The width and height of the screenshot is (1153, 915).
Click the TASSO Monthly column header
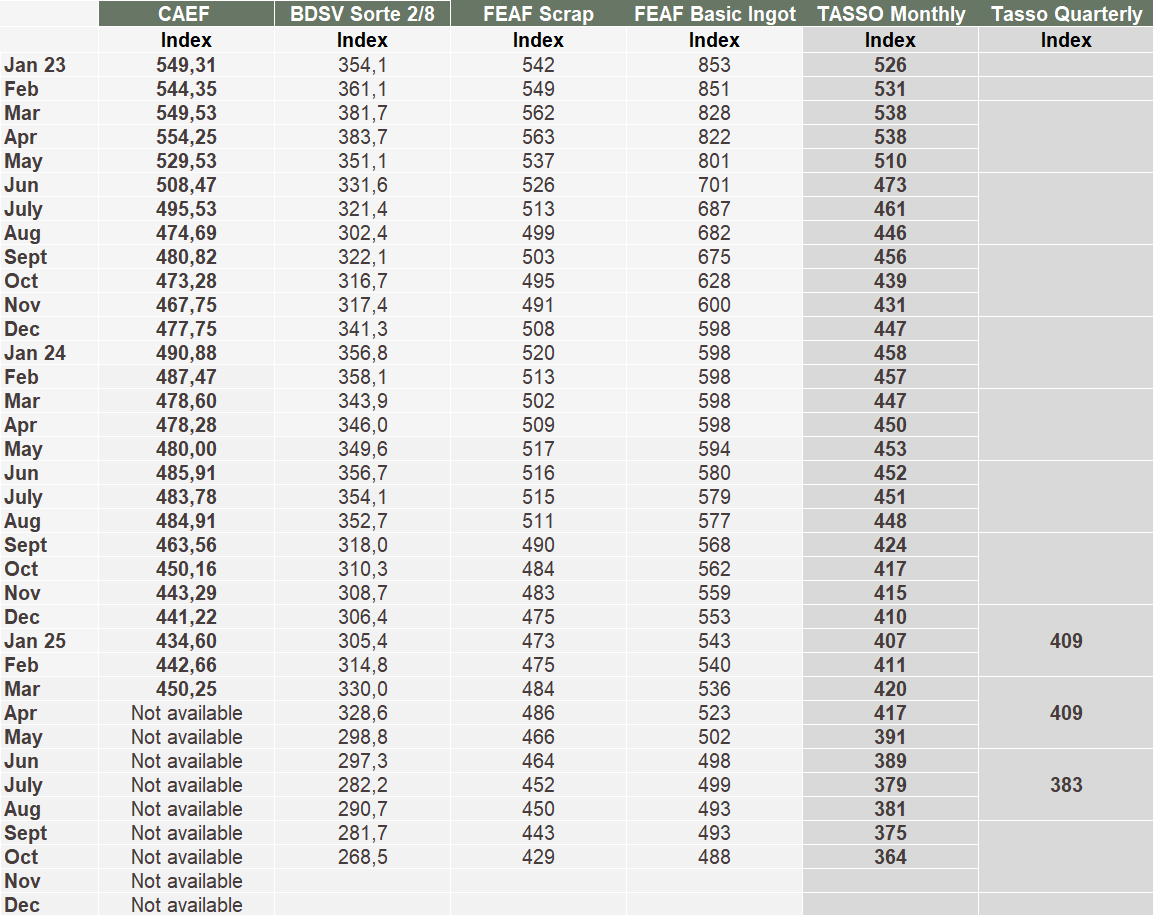pyautogui.click(x=890, y=14)
